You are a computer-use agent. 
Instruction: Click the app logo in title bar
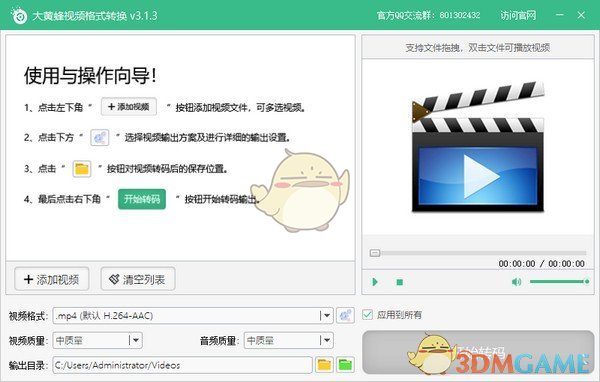point(19,15)
